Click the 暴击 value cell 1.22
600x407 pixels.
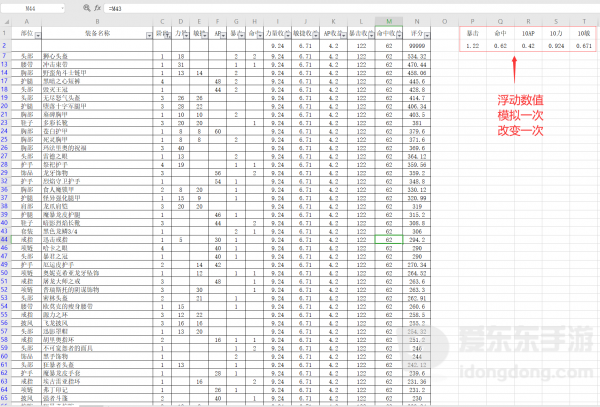pos(472,46)
